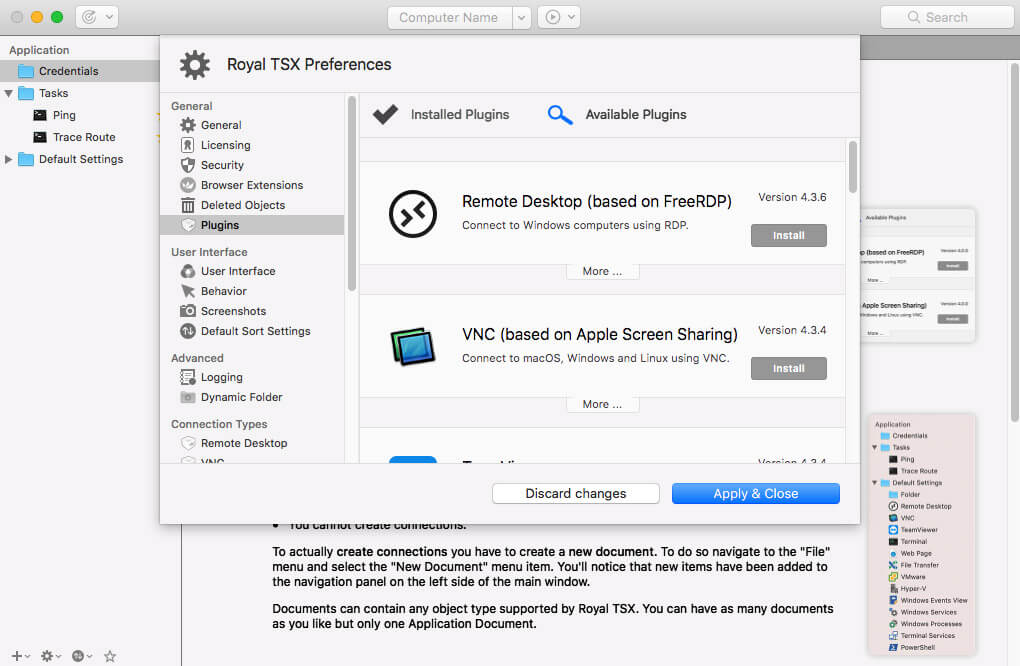
Task: Collapse the Tasks folder
Action: pyautogui.click(x=10, y=92)
